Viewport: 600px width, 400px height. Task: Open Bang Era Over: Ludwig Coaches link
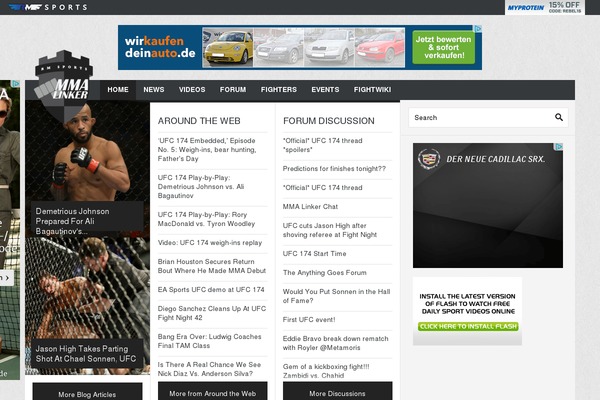209,341
